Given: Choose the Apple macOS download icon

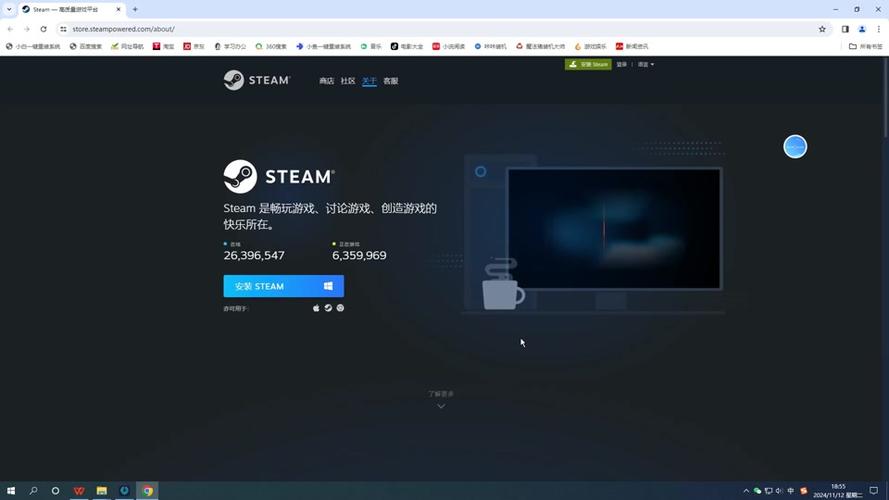Looking at the screenshot, I should pos(316,308).
